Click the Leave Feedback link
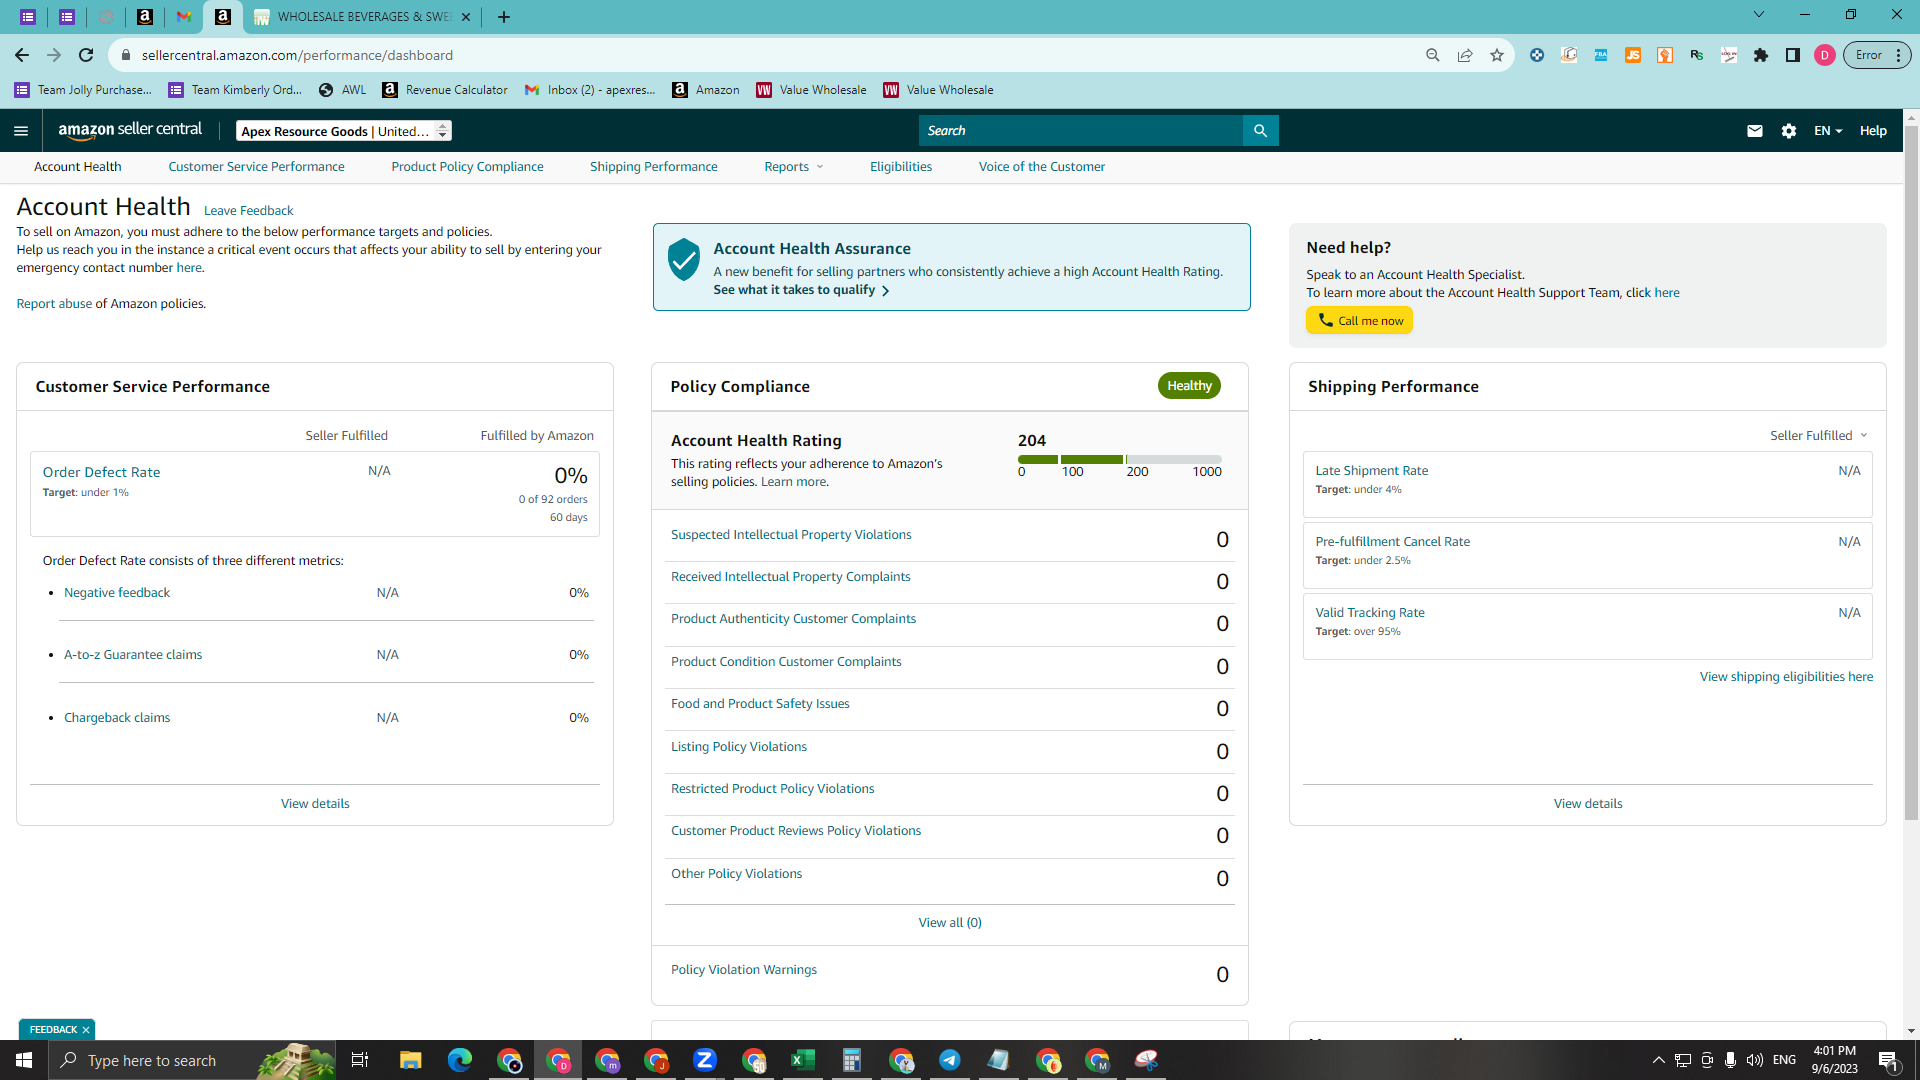The image size is (1920, 1080). 248,211
